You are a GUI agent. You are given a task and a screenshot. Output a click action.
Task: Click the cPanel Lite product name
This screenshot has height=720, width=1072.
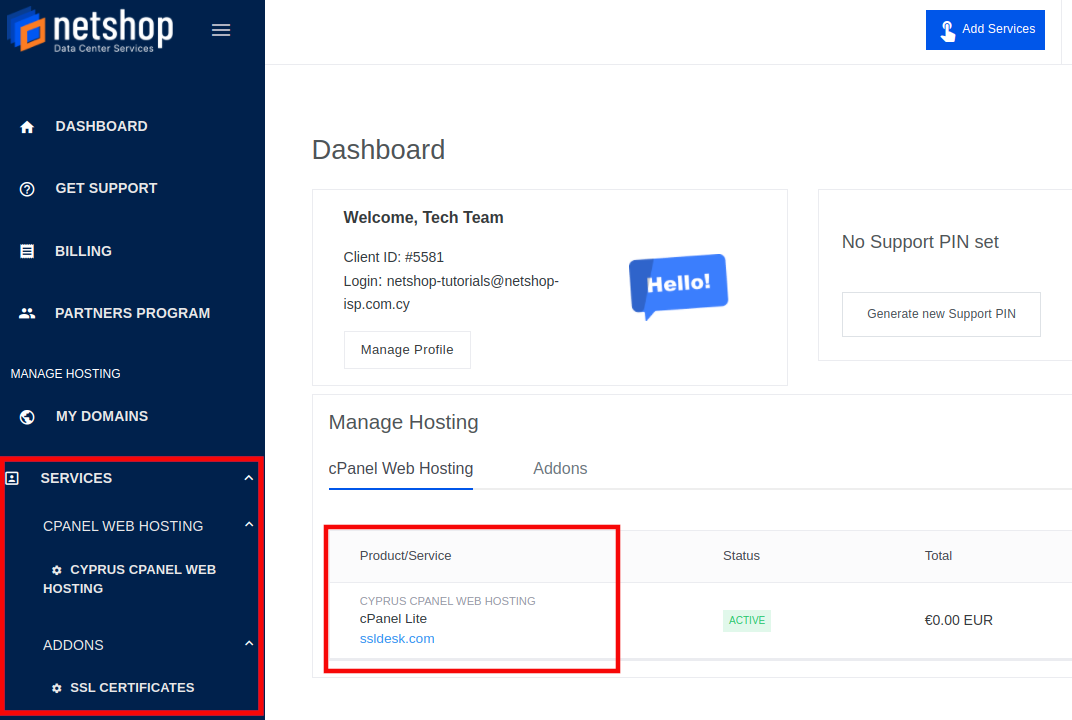click(393, 619)
